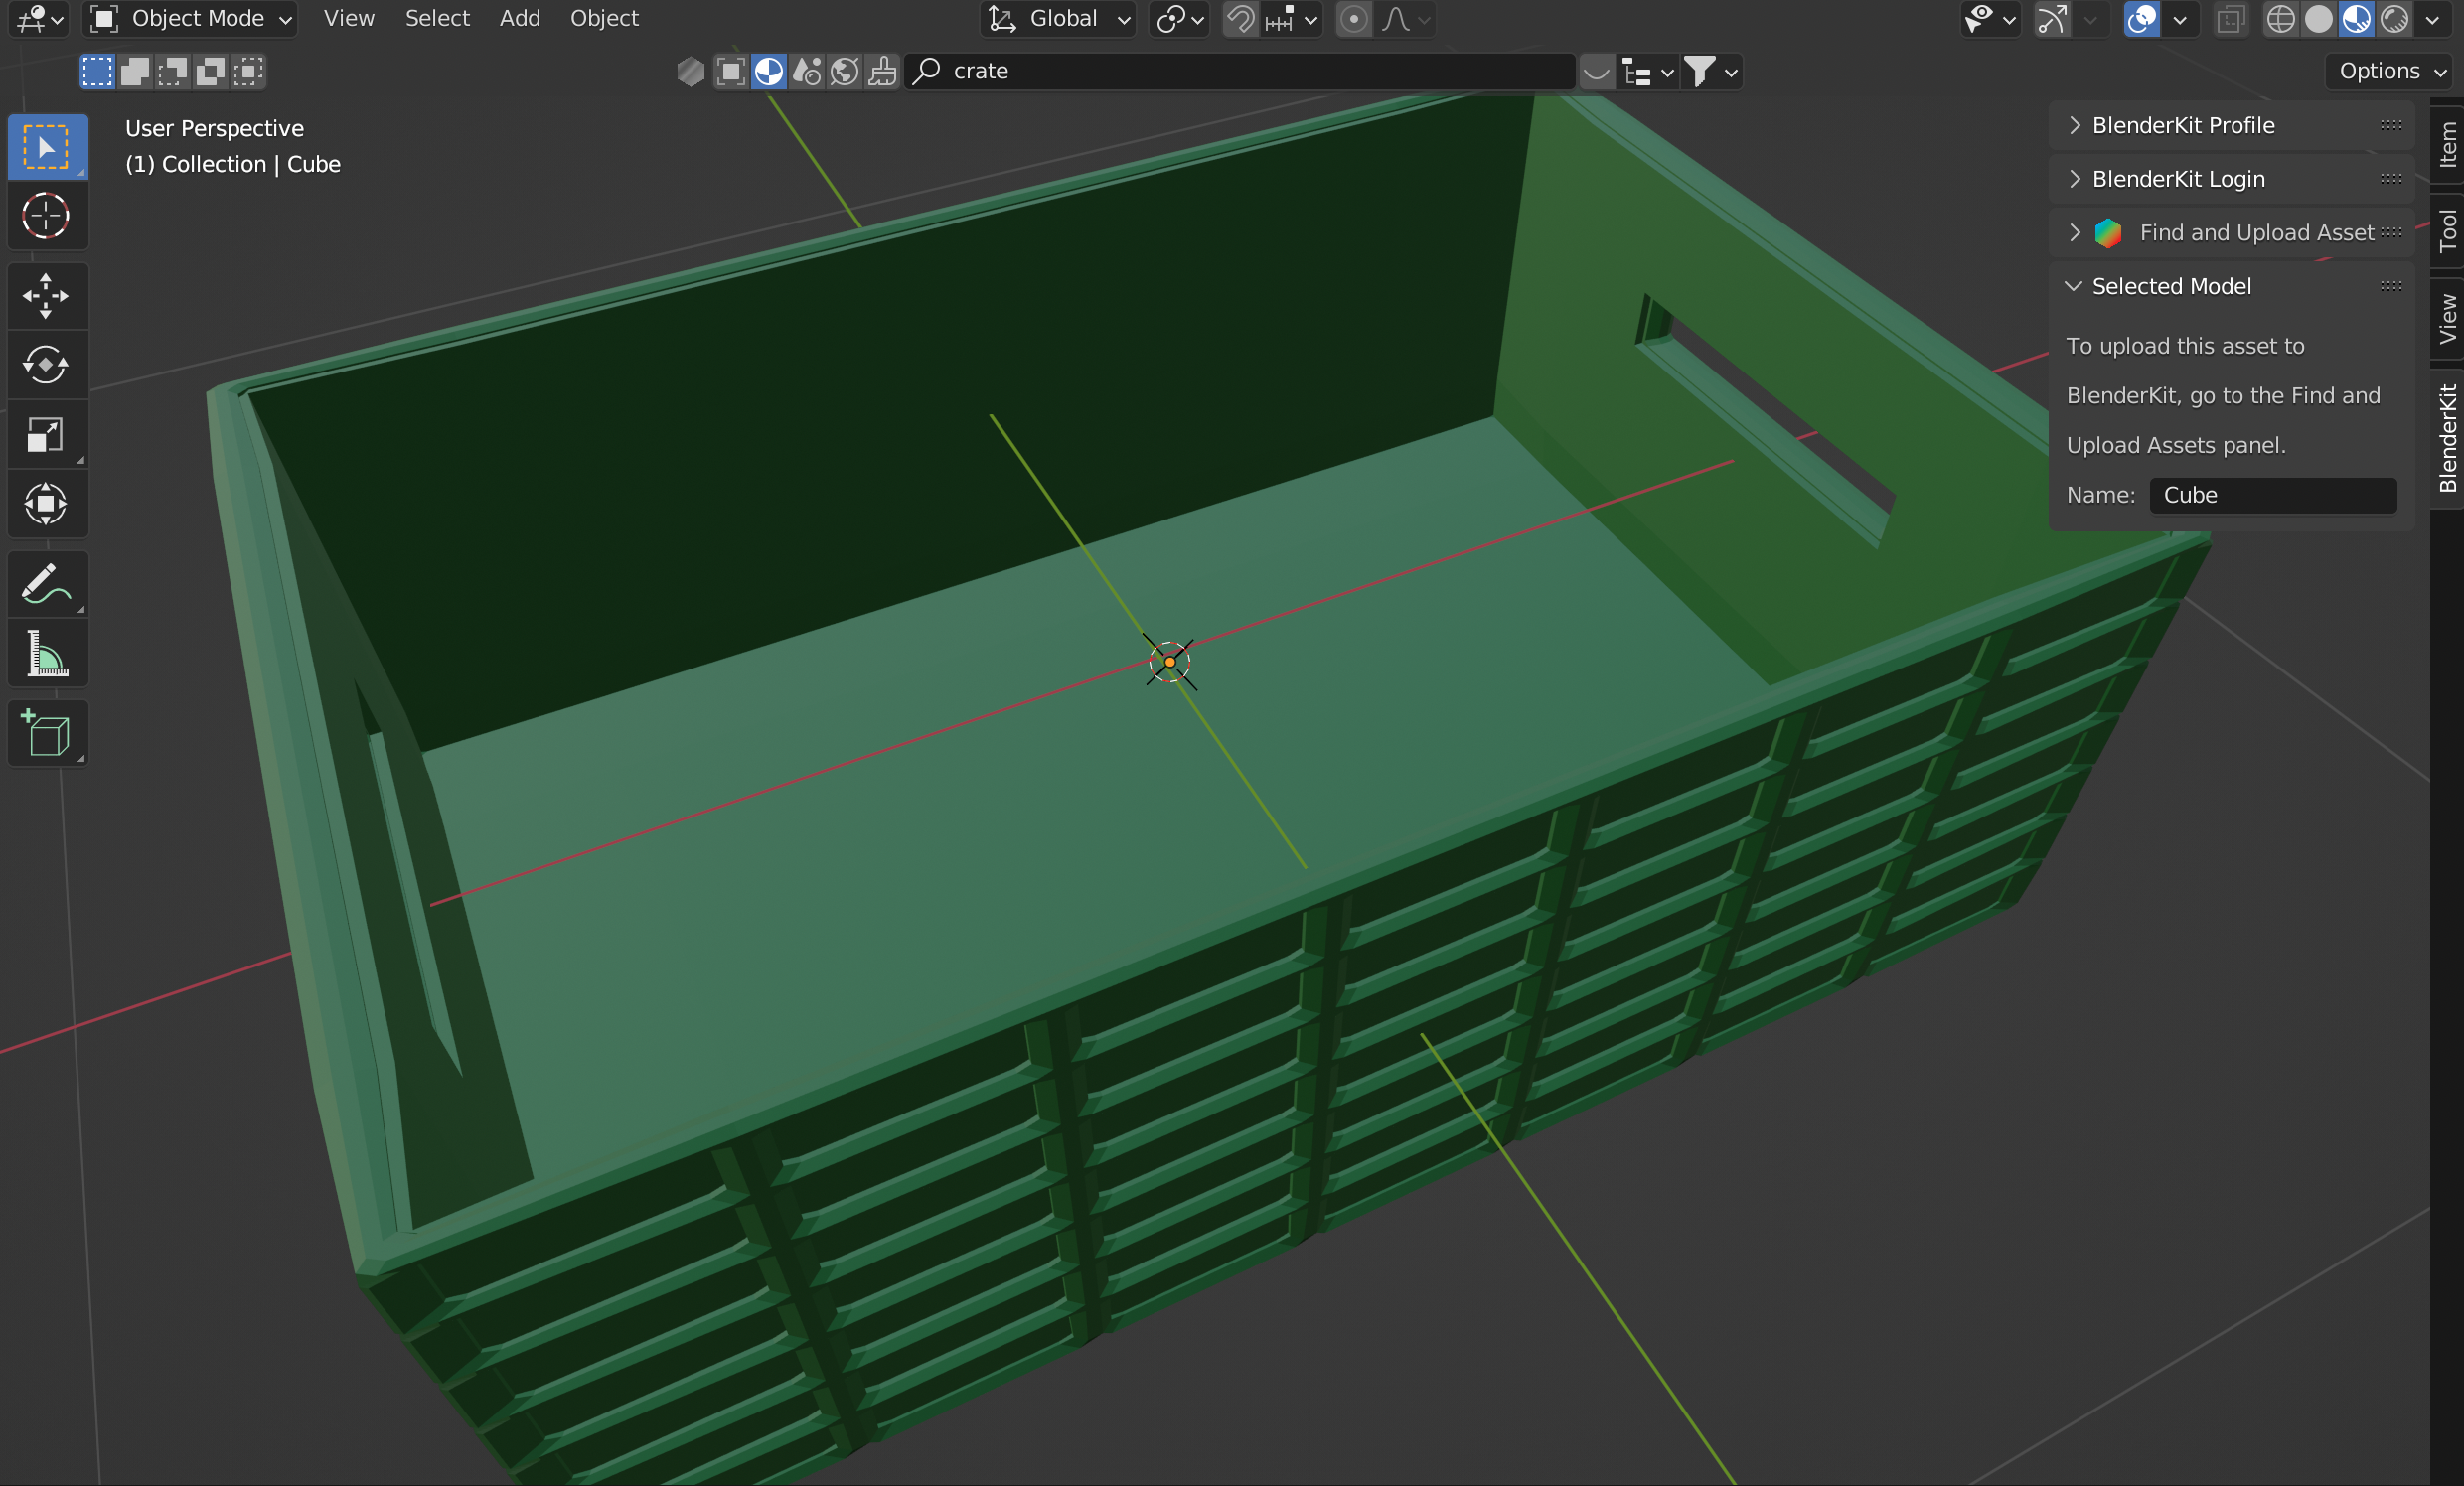Image resolution: width=2464 pixels, height=1486 pixels.
Task: Open the Select menu
Action: 437,19
